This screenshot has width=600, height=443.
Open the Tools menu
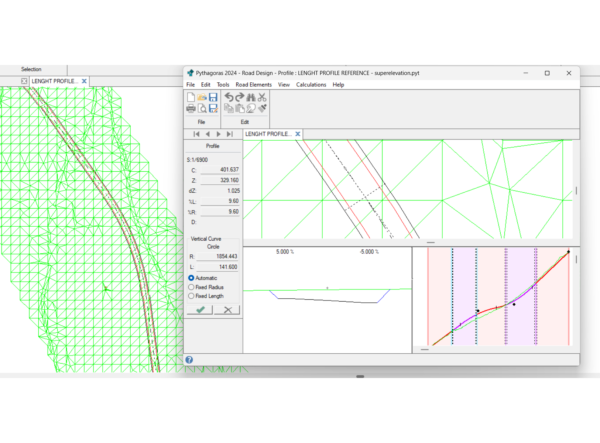tap(223, 85)
